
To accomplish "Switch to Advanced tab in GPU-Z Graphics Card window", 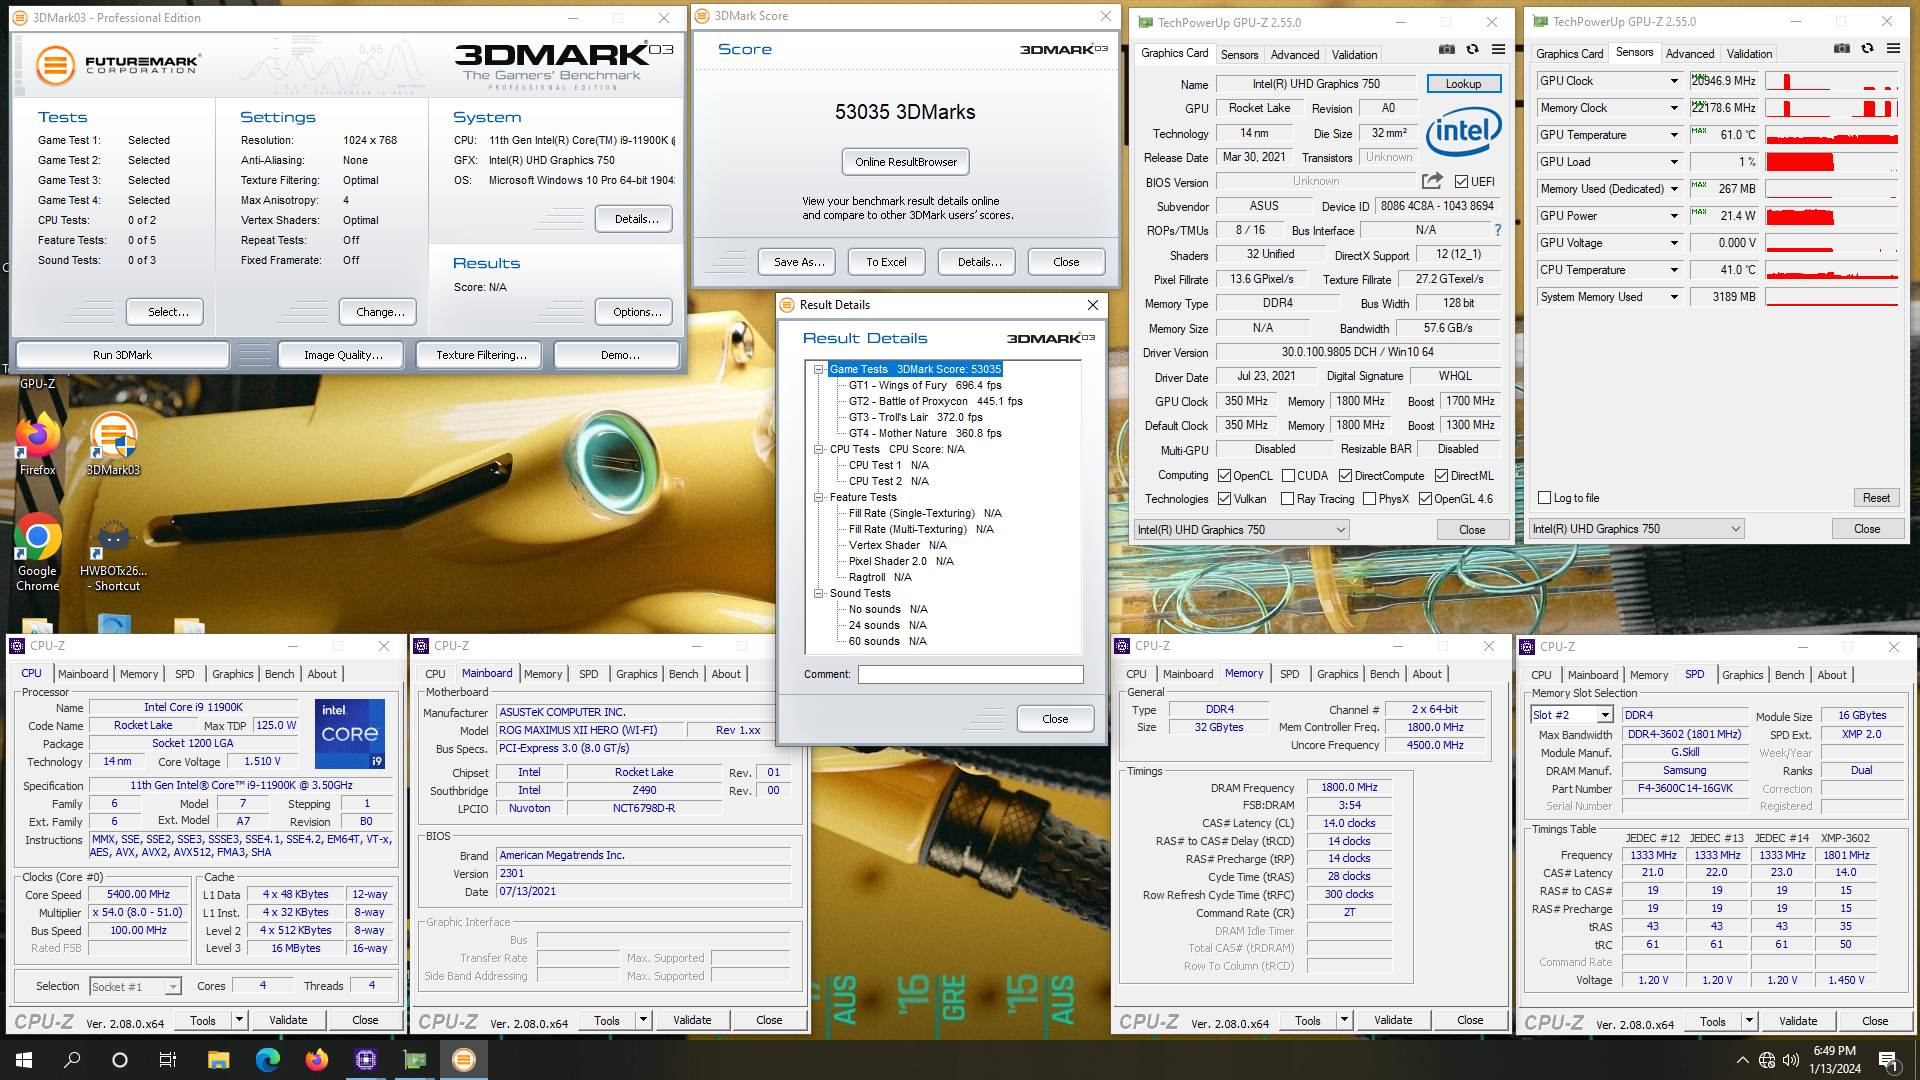I will point(1295,55).
